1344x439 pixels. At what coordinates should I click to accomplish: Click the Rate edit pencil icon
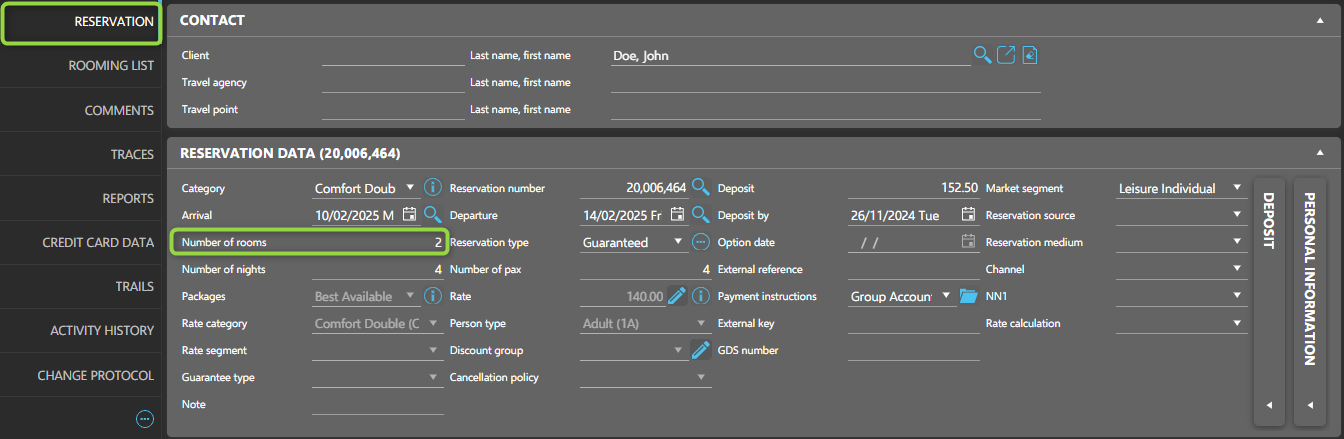pyautogui.click(x=677, y=296)
